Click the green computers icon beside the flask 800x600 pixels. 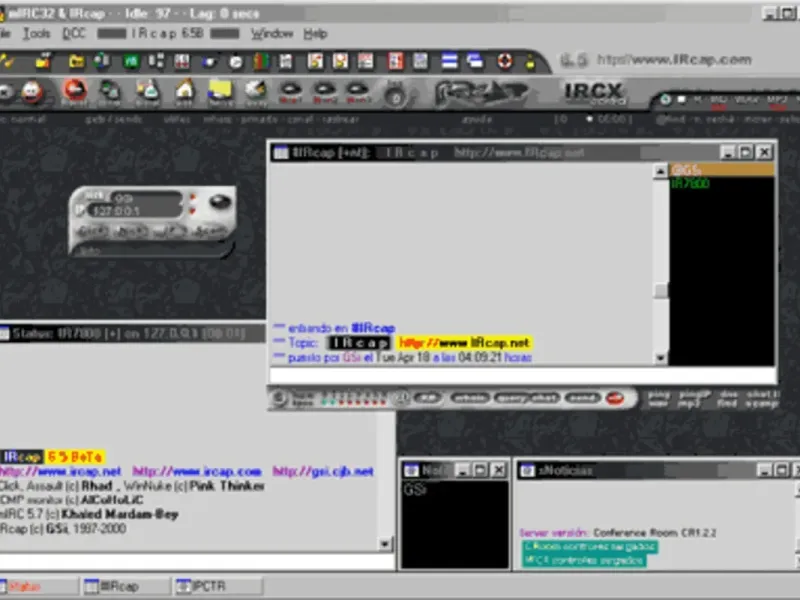click(x=109, y=92)
